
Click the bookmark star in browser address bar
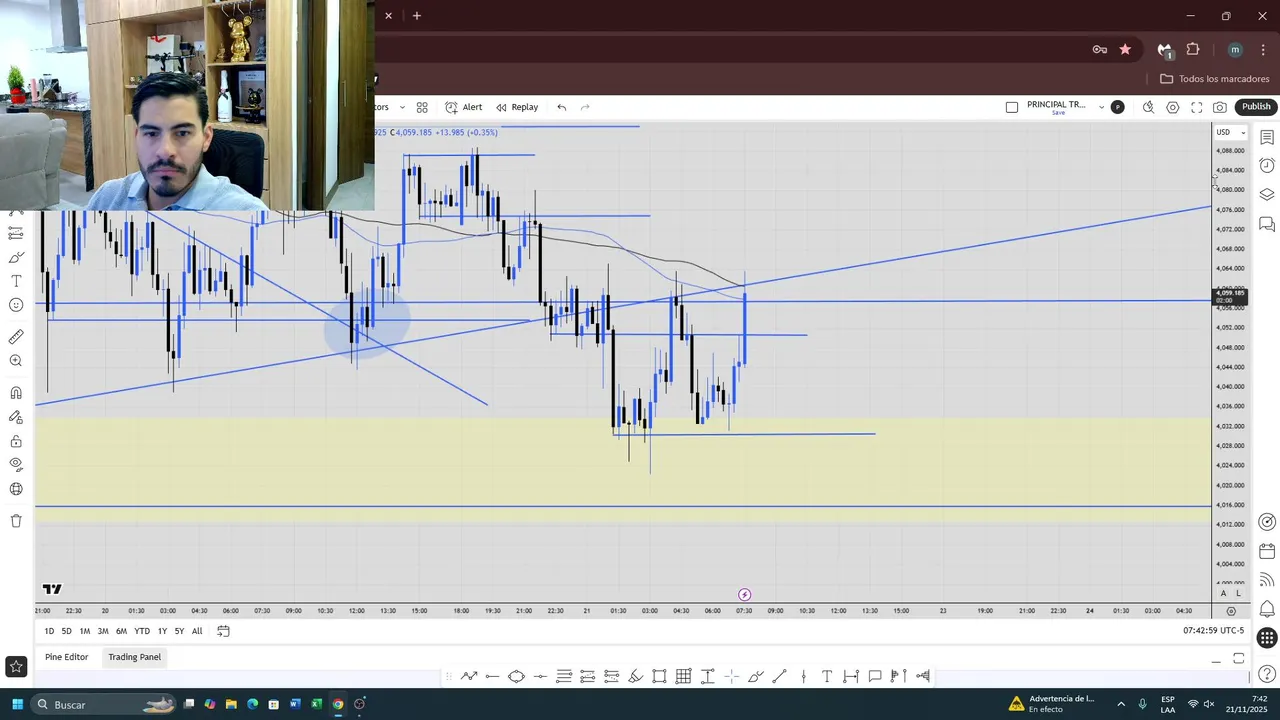coord(1125,49)
